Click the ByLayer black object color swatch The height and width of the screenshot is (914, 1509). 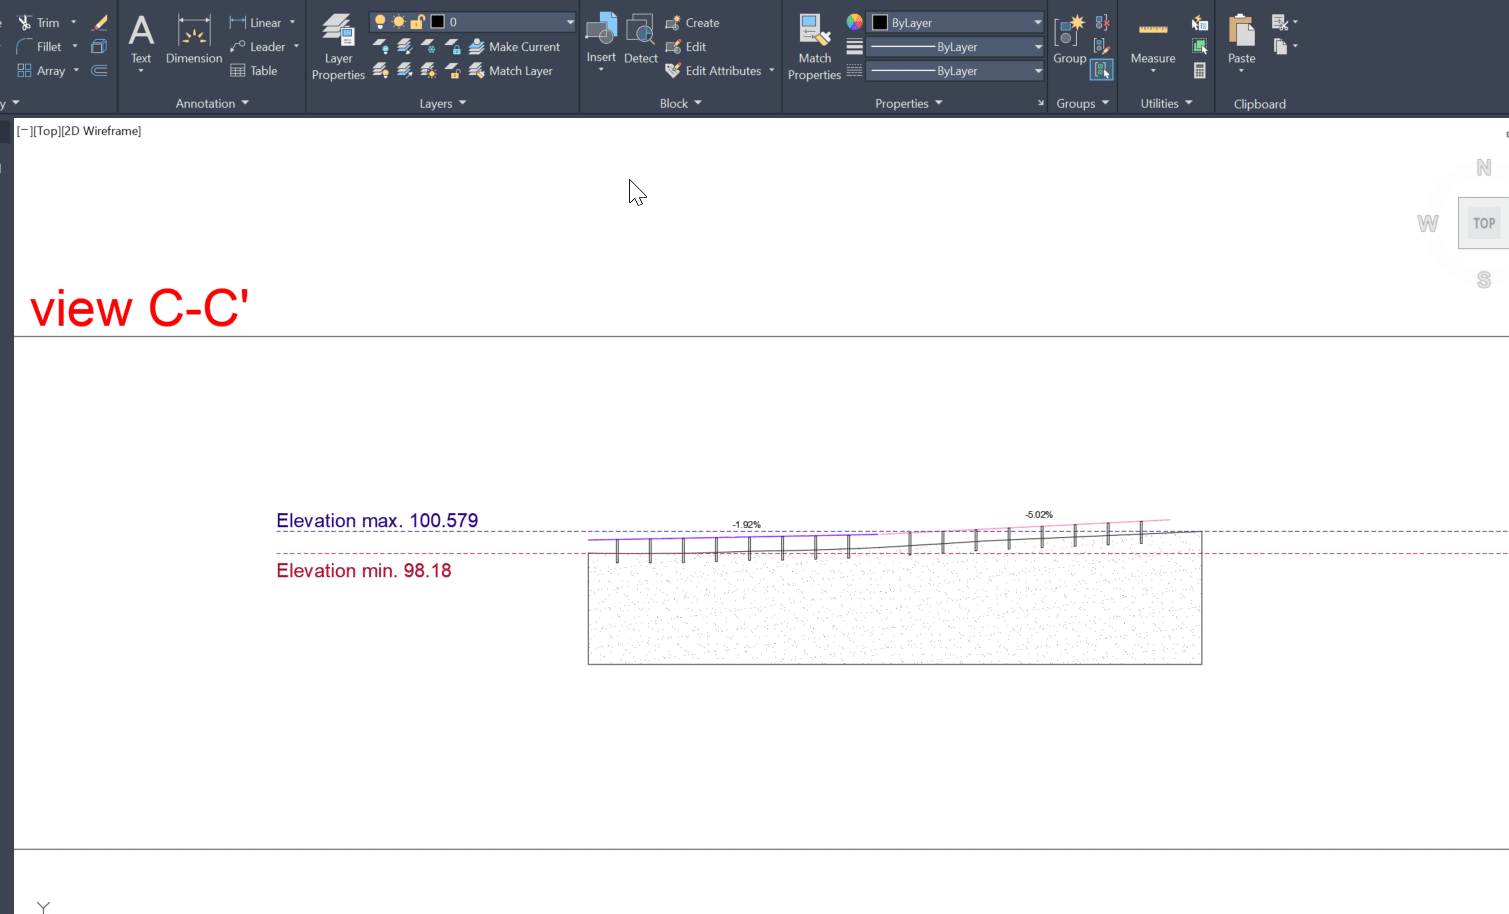(880, 22)
